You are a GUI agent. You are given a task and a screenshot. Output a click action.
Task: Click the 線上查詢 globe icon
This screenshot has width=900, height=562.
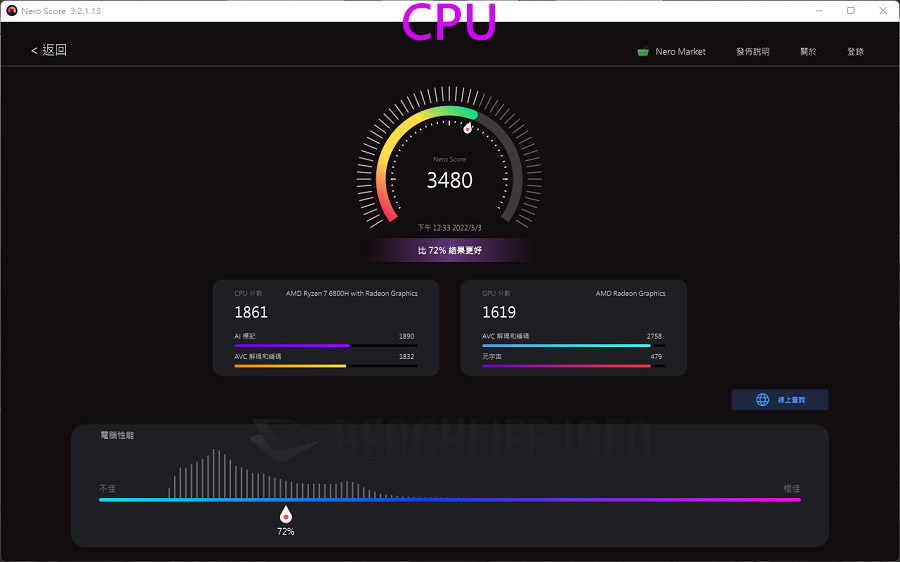(762, 400)
